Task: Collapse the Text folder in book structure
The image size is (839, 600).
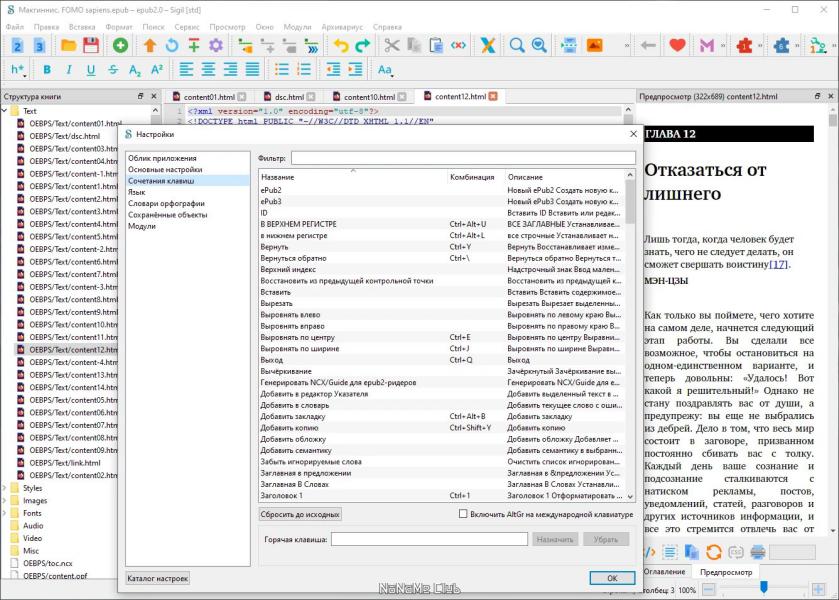Action: point(5,111)
